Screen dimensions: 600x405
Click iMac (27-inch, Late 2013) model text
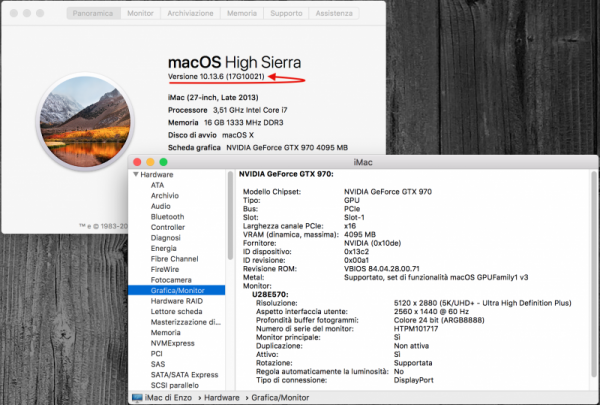[213, 98]
